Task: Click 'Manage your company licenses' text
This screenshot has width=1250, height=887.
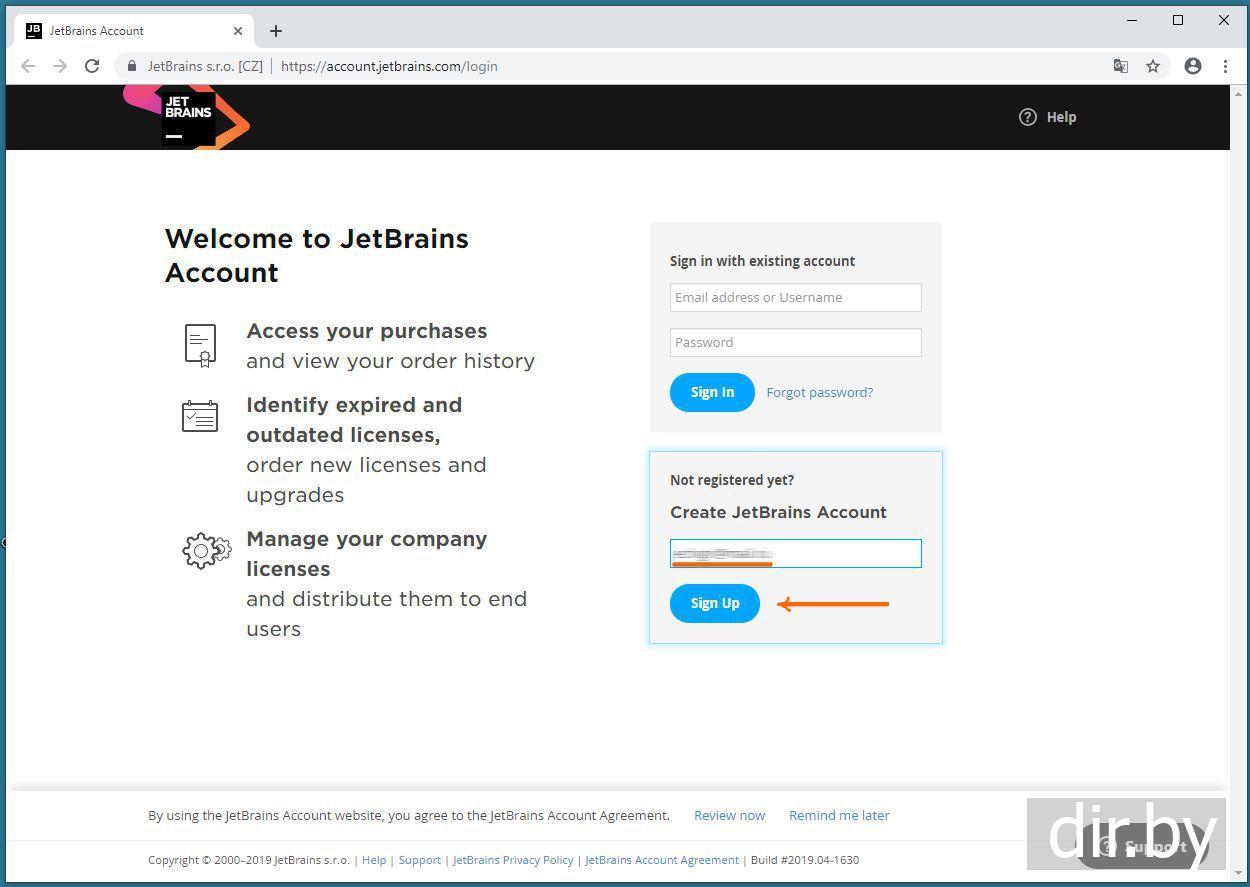Action: (x=367, y=554)
